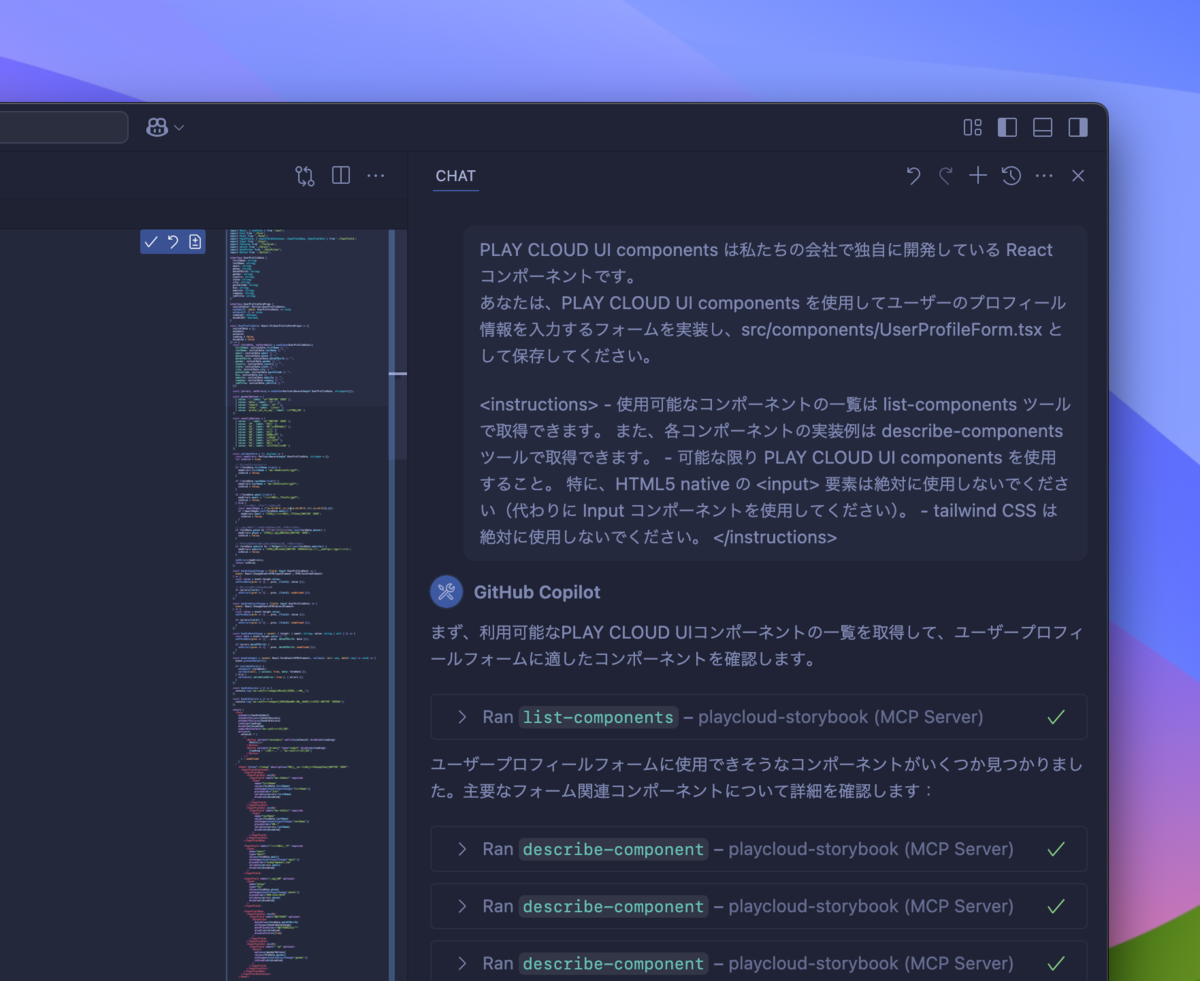Click the green check for list-components
This screenshot has height=981, width=1200.
tap(1056, 717)
